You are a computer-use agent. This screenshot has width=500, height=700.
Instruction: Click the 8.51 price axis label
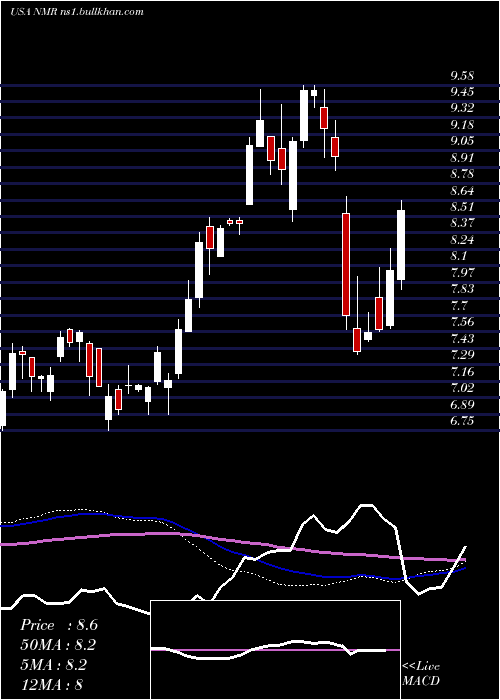point(462,207)
